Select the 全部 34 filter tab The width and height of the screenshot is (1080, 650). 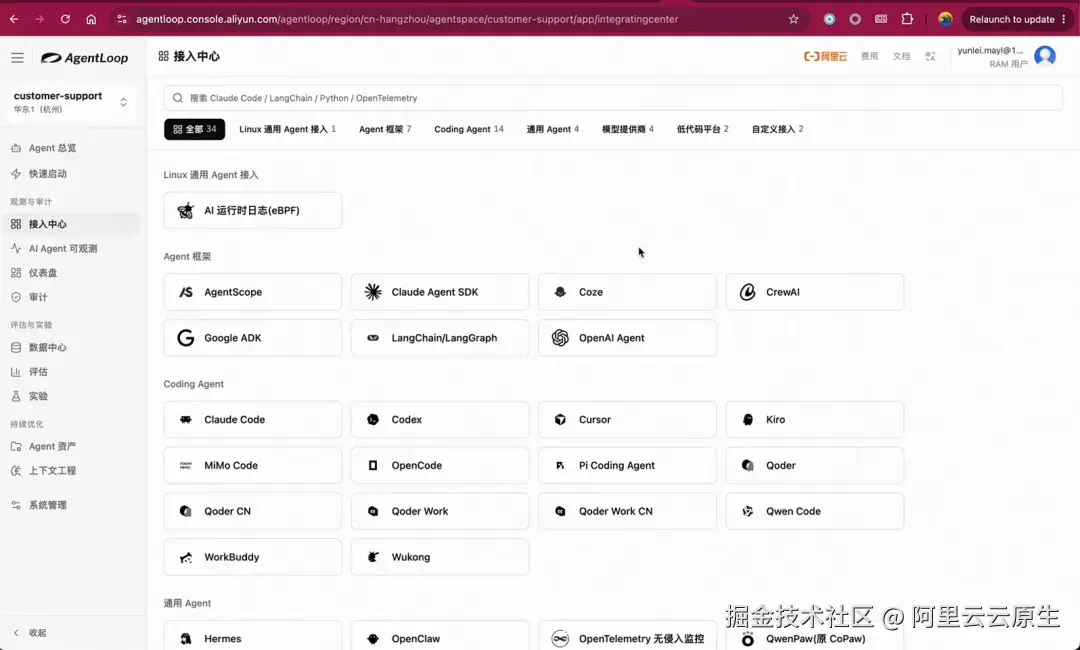point(194,129)
